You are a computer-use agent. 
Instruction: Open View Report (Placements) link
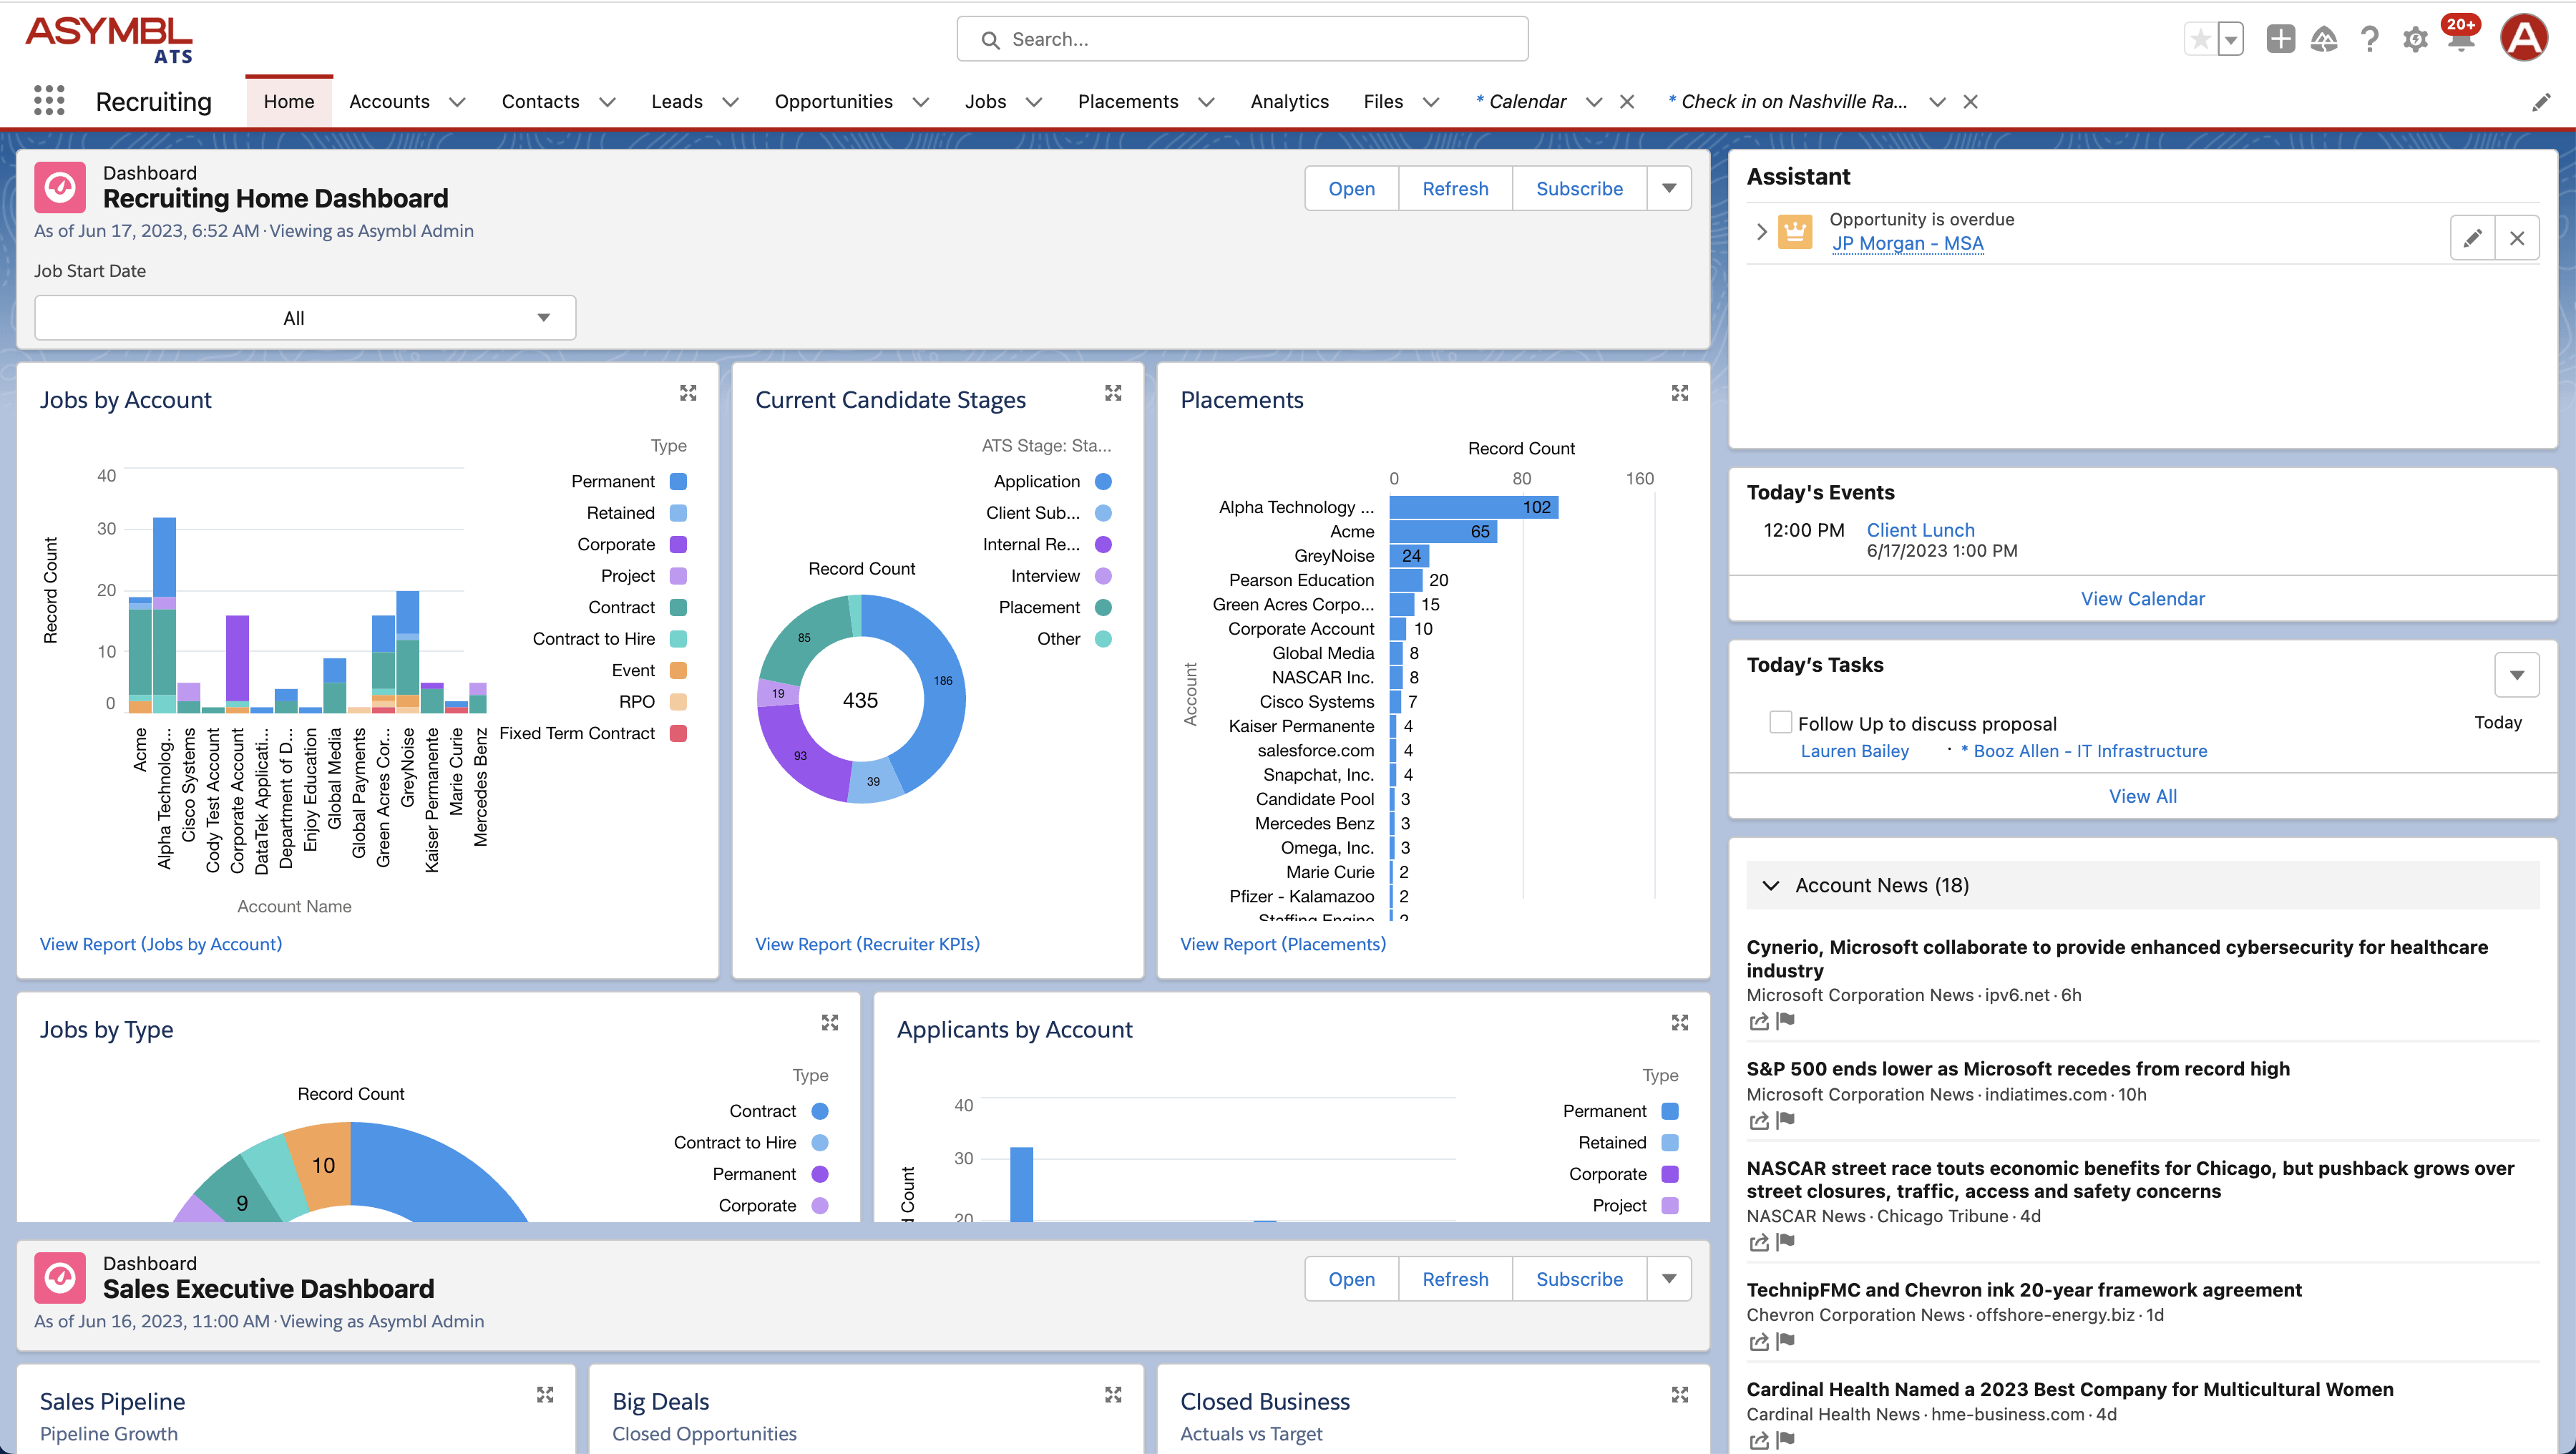pyautogui.click(x=1283, y=944)
